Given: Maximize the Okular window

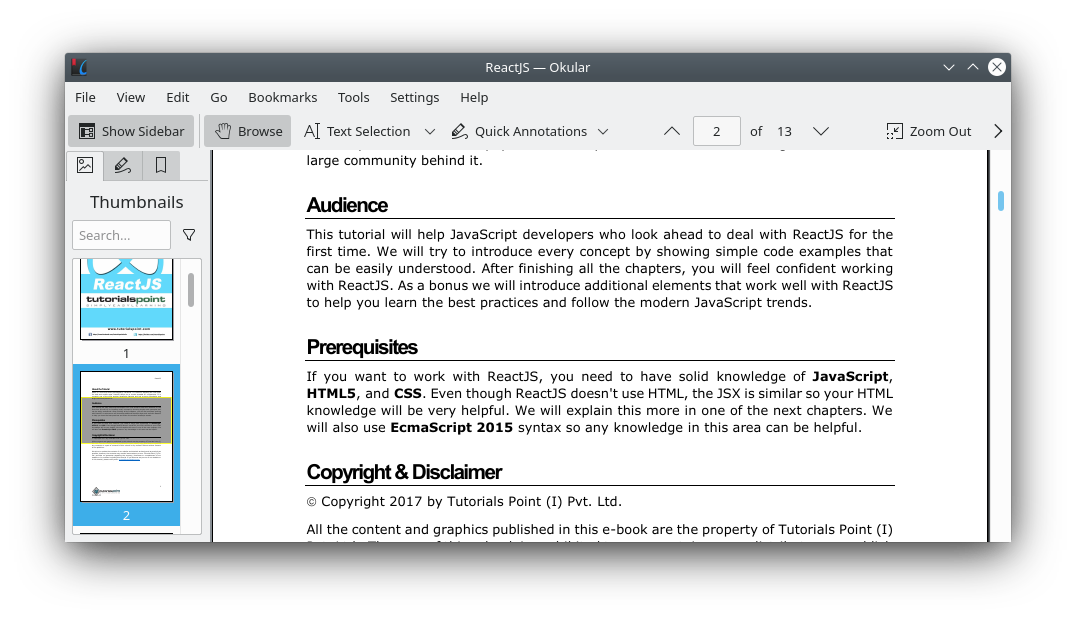Looking at the screenshot, I should (x=973, y=67).
